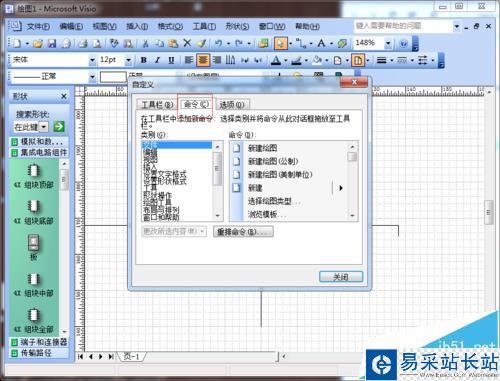Image resolution: width=500 pixels, height=381 pixels.
Task: Click the Save floppy disk icon
Action: click(52, 43)
